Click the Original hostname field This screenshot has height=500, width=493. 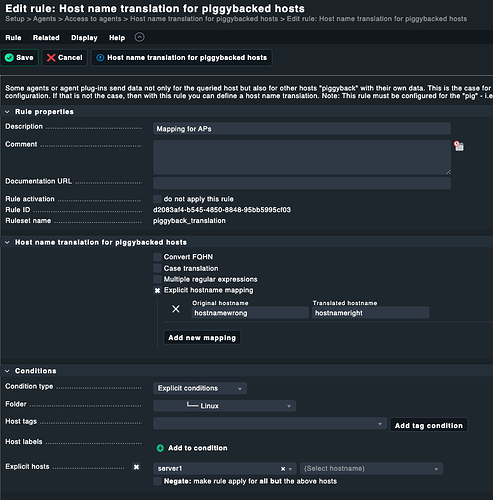coord(250,313)
